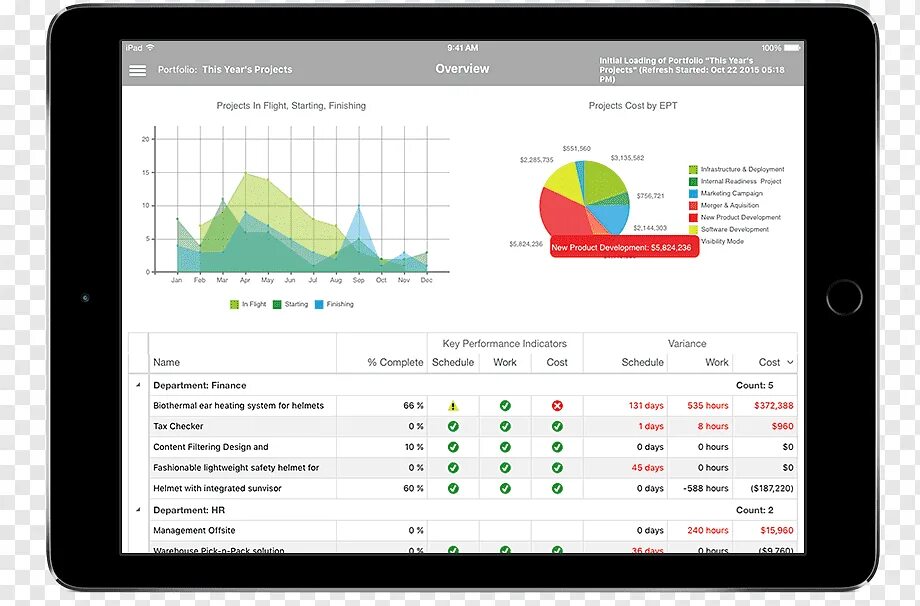Tap the battery indicator icon
The image size is (920, 606).
[x=792, y=48]
